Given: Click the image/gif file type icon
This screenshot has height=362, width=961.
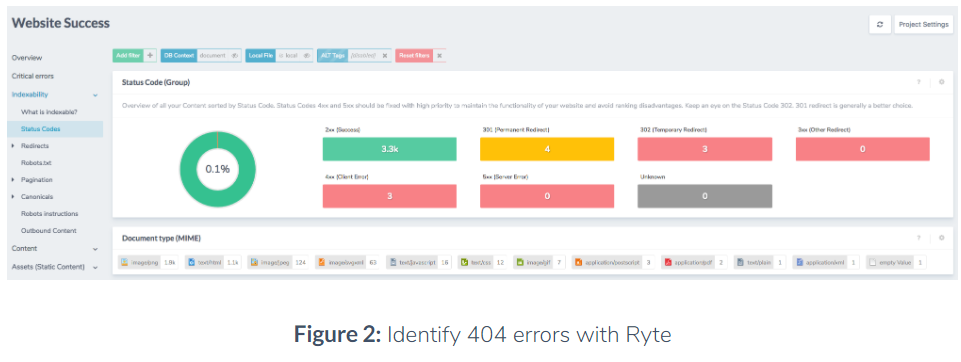Looking at the screenshot, I should (x=519, y=262).
